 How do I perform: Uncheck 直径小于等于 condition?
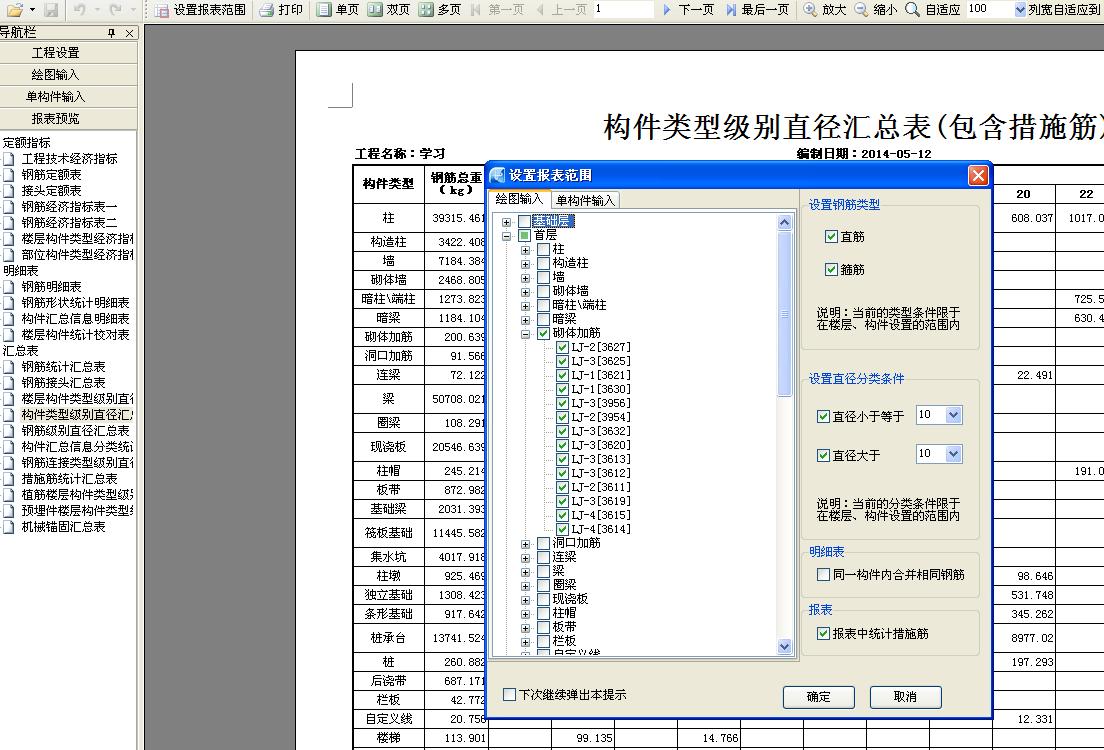click(822, 416)
